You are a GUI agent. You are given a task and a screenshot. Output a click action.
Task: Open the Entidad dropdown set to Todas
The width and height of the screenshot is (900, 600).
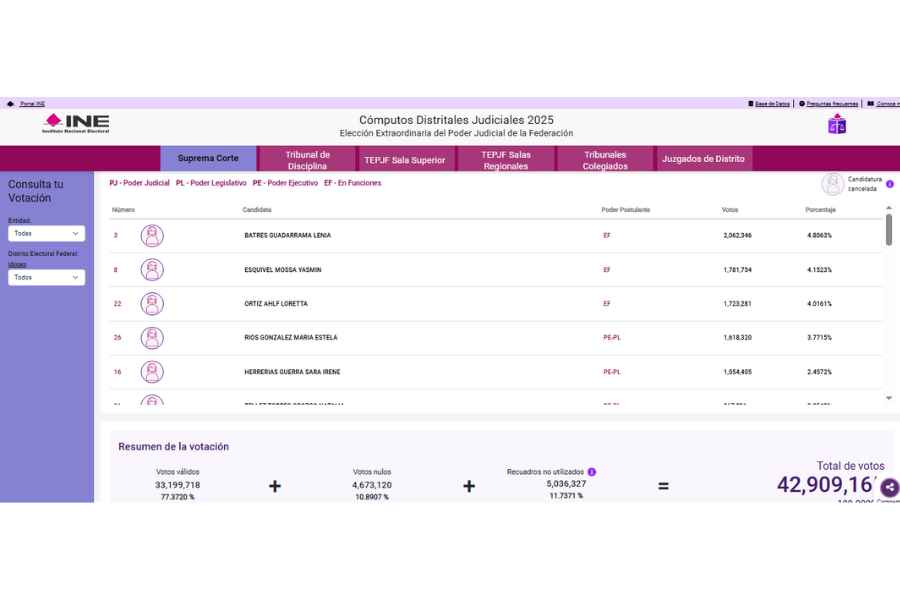pos(45,233)
